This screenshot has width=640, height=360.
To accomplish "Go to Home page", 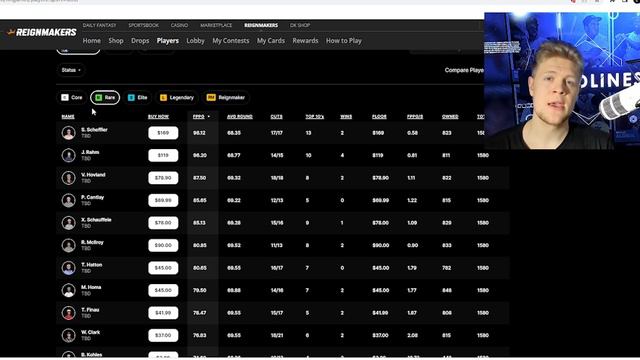I will coord(91,41).
